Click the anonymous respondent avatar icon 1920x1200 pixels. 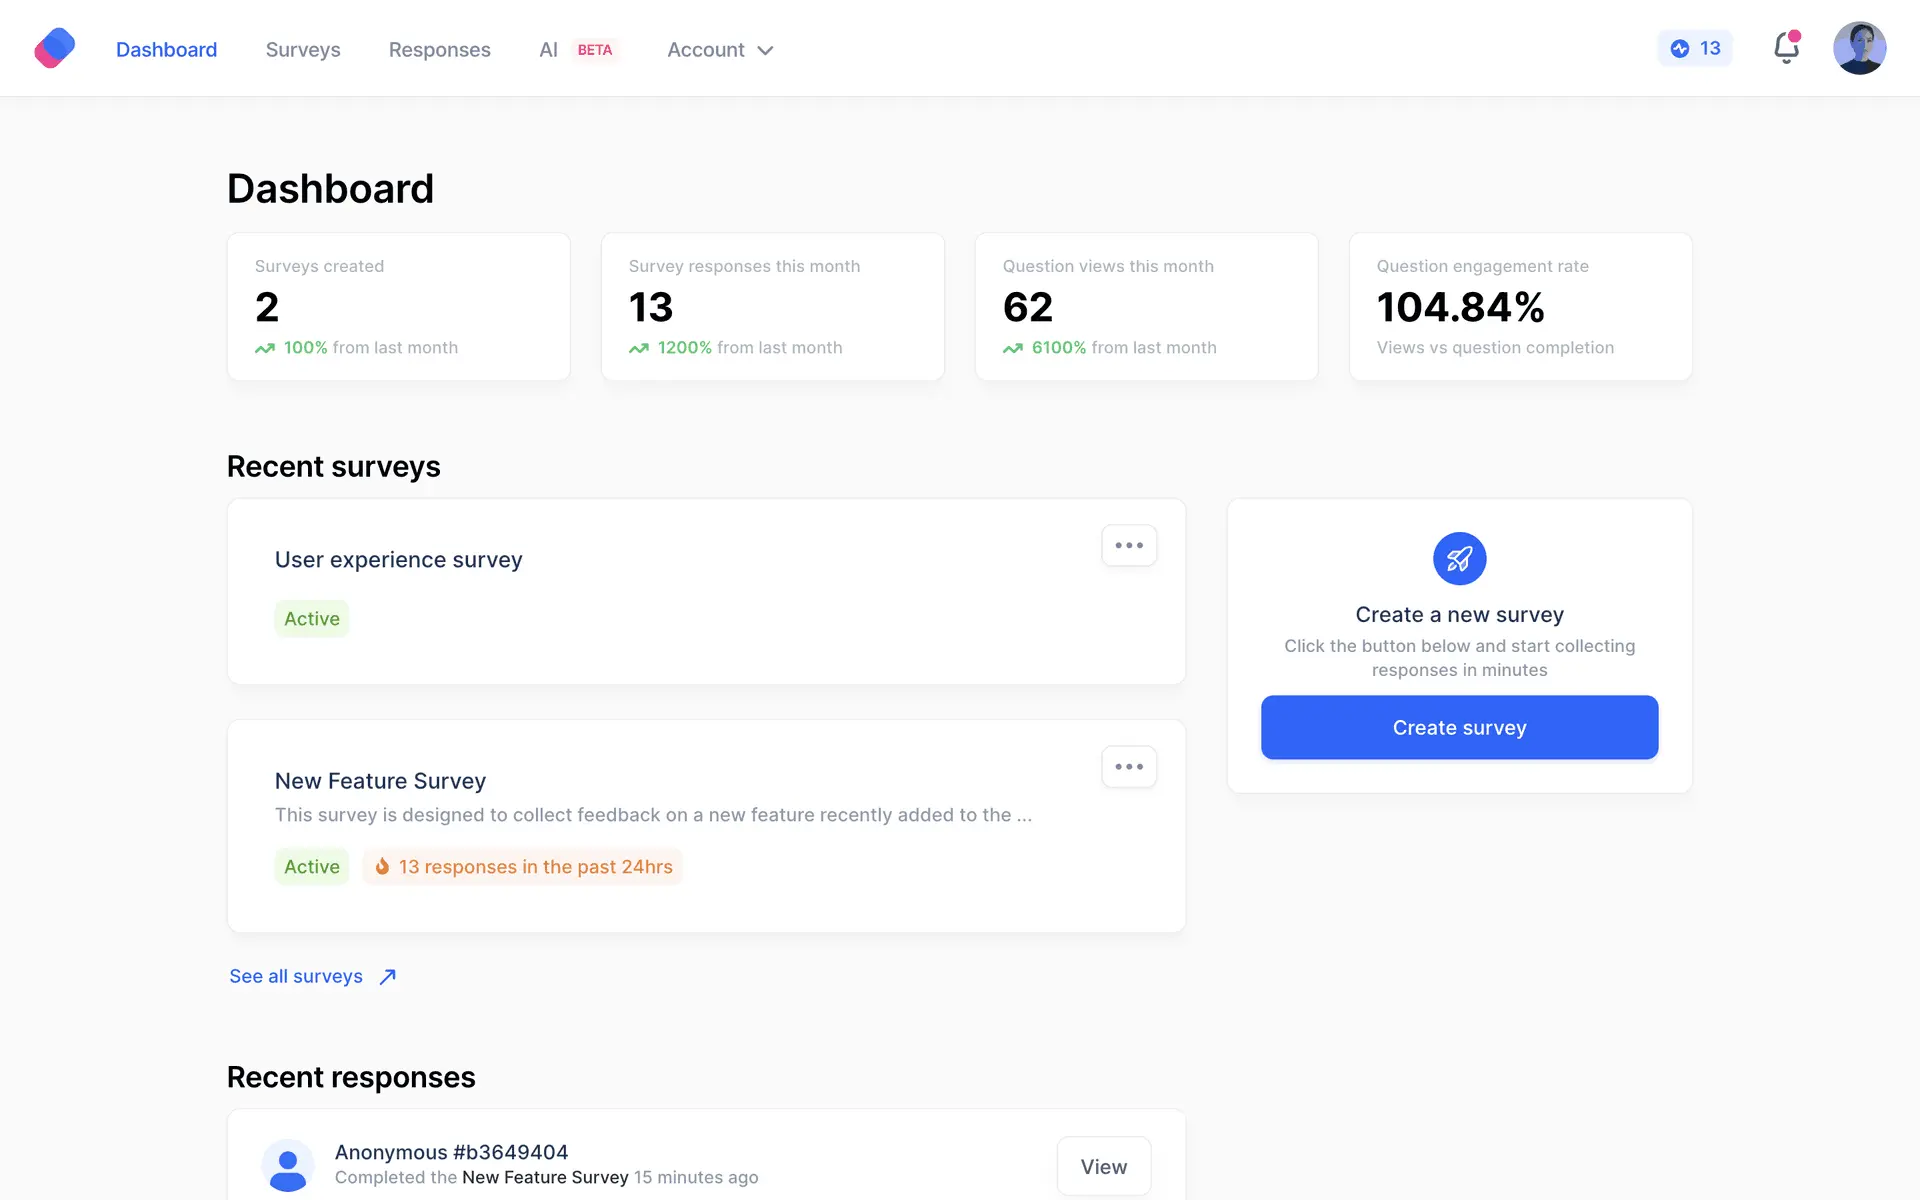[x=288, y=1165]
